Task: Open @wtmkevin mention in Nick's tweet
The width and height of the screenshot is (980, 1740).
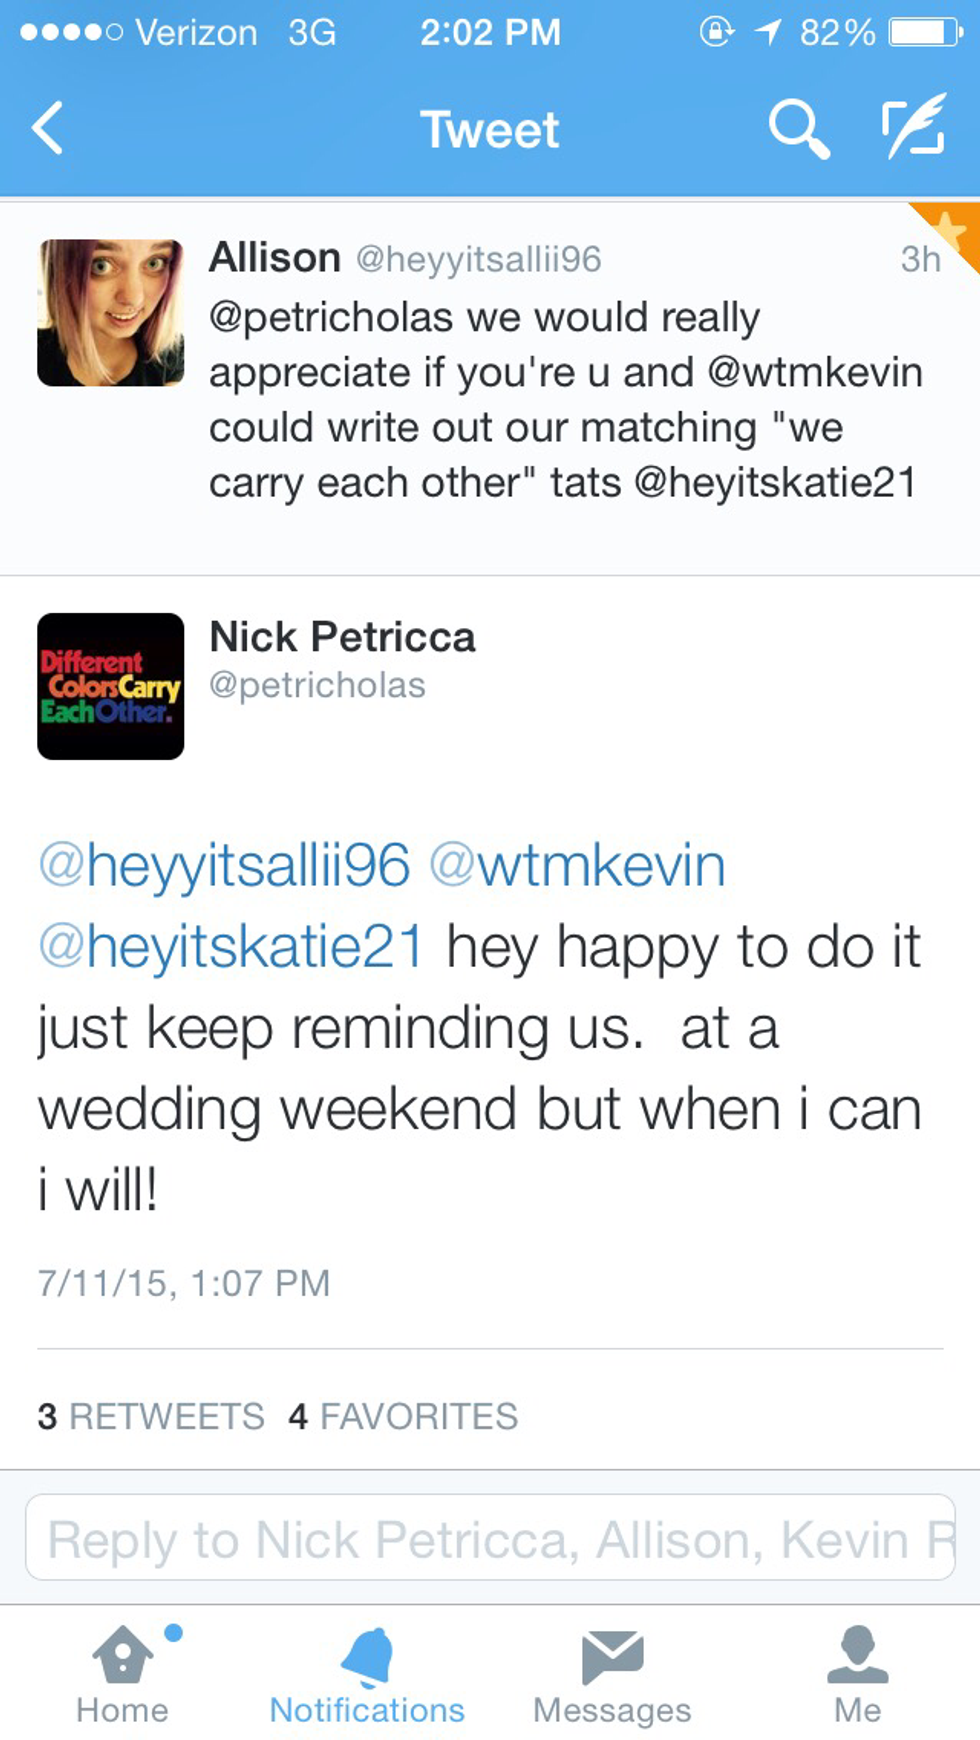Action: click(577, 865)
